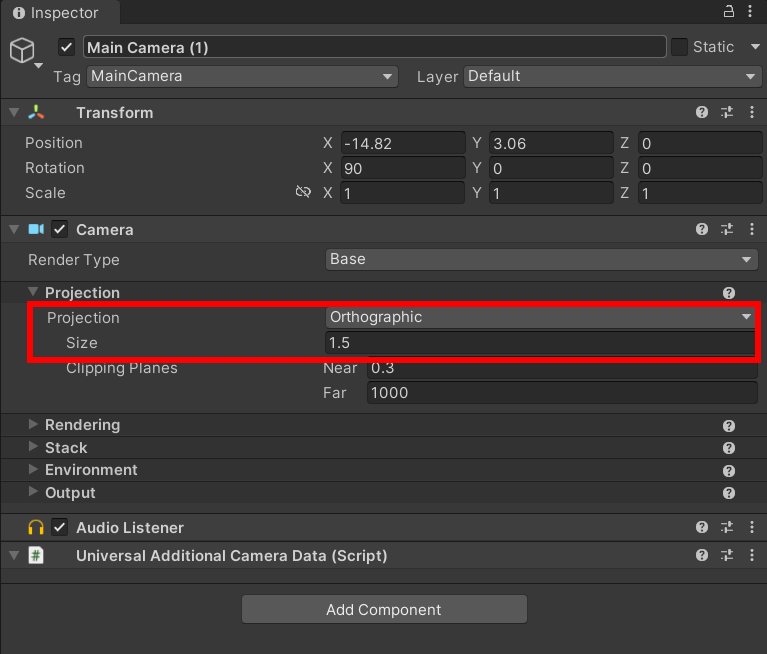Toggle the Scale constrained proportions link icon
This screenshot has width=767, height=654.
click(303, 192)
